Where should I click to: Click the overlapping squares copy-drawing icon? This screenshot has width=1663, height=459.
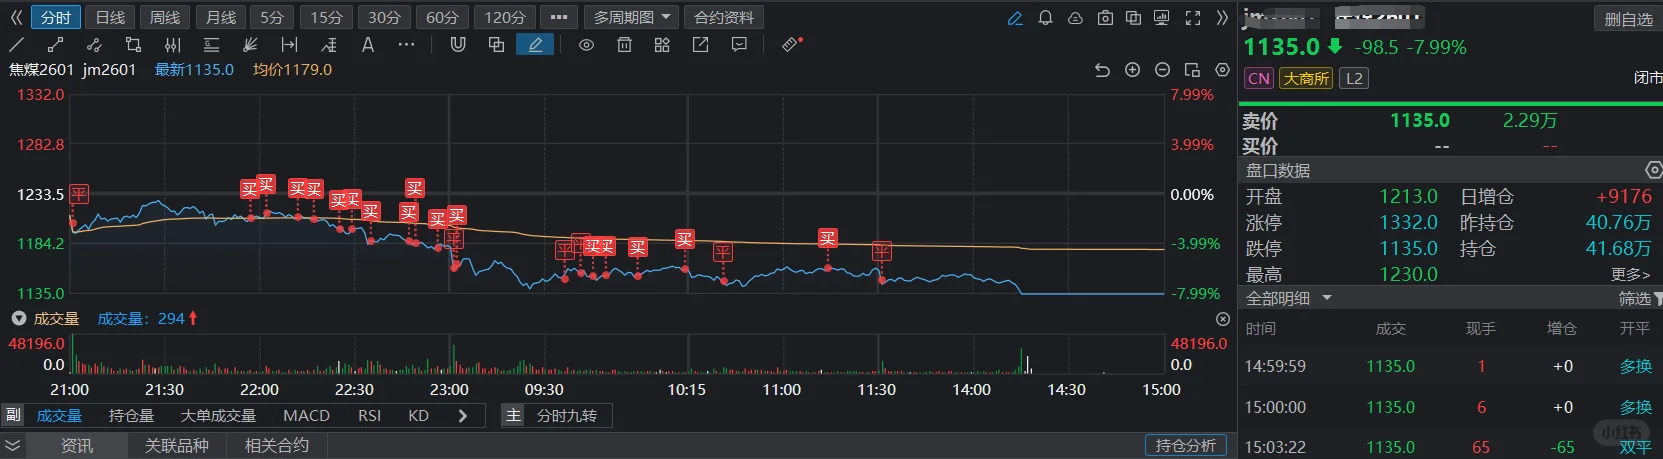(x=496, y=45)
